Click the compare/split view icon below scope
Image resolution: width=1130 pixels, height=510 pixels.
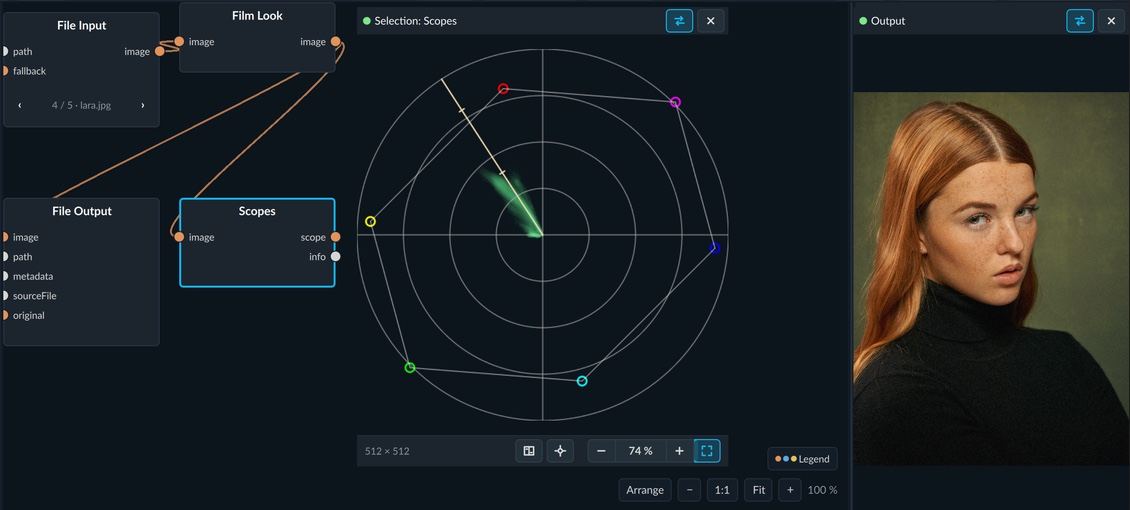tap(529, 451)
